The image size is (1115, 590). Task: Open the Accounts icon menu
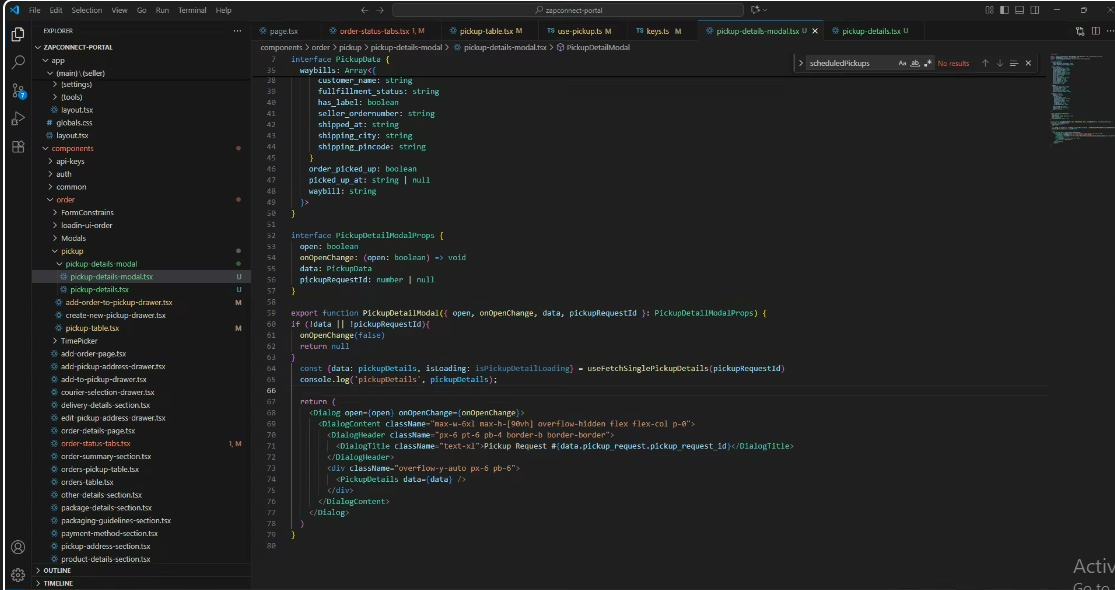click(x=17, y=547)
